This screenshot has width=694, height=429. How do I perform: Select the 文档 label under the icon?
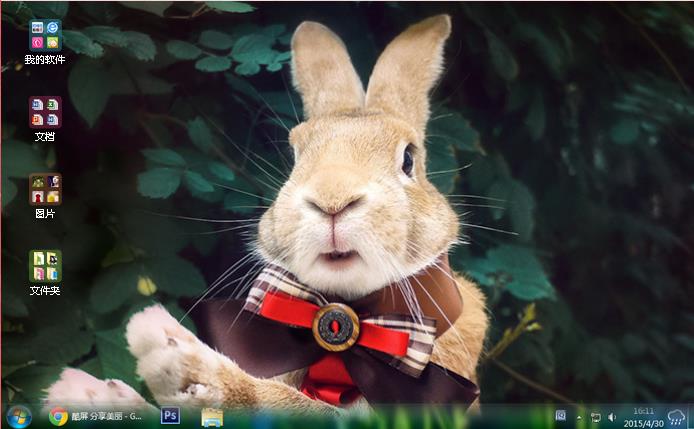tap(45, 136)
